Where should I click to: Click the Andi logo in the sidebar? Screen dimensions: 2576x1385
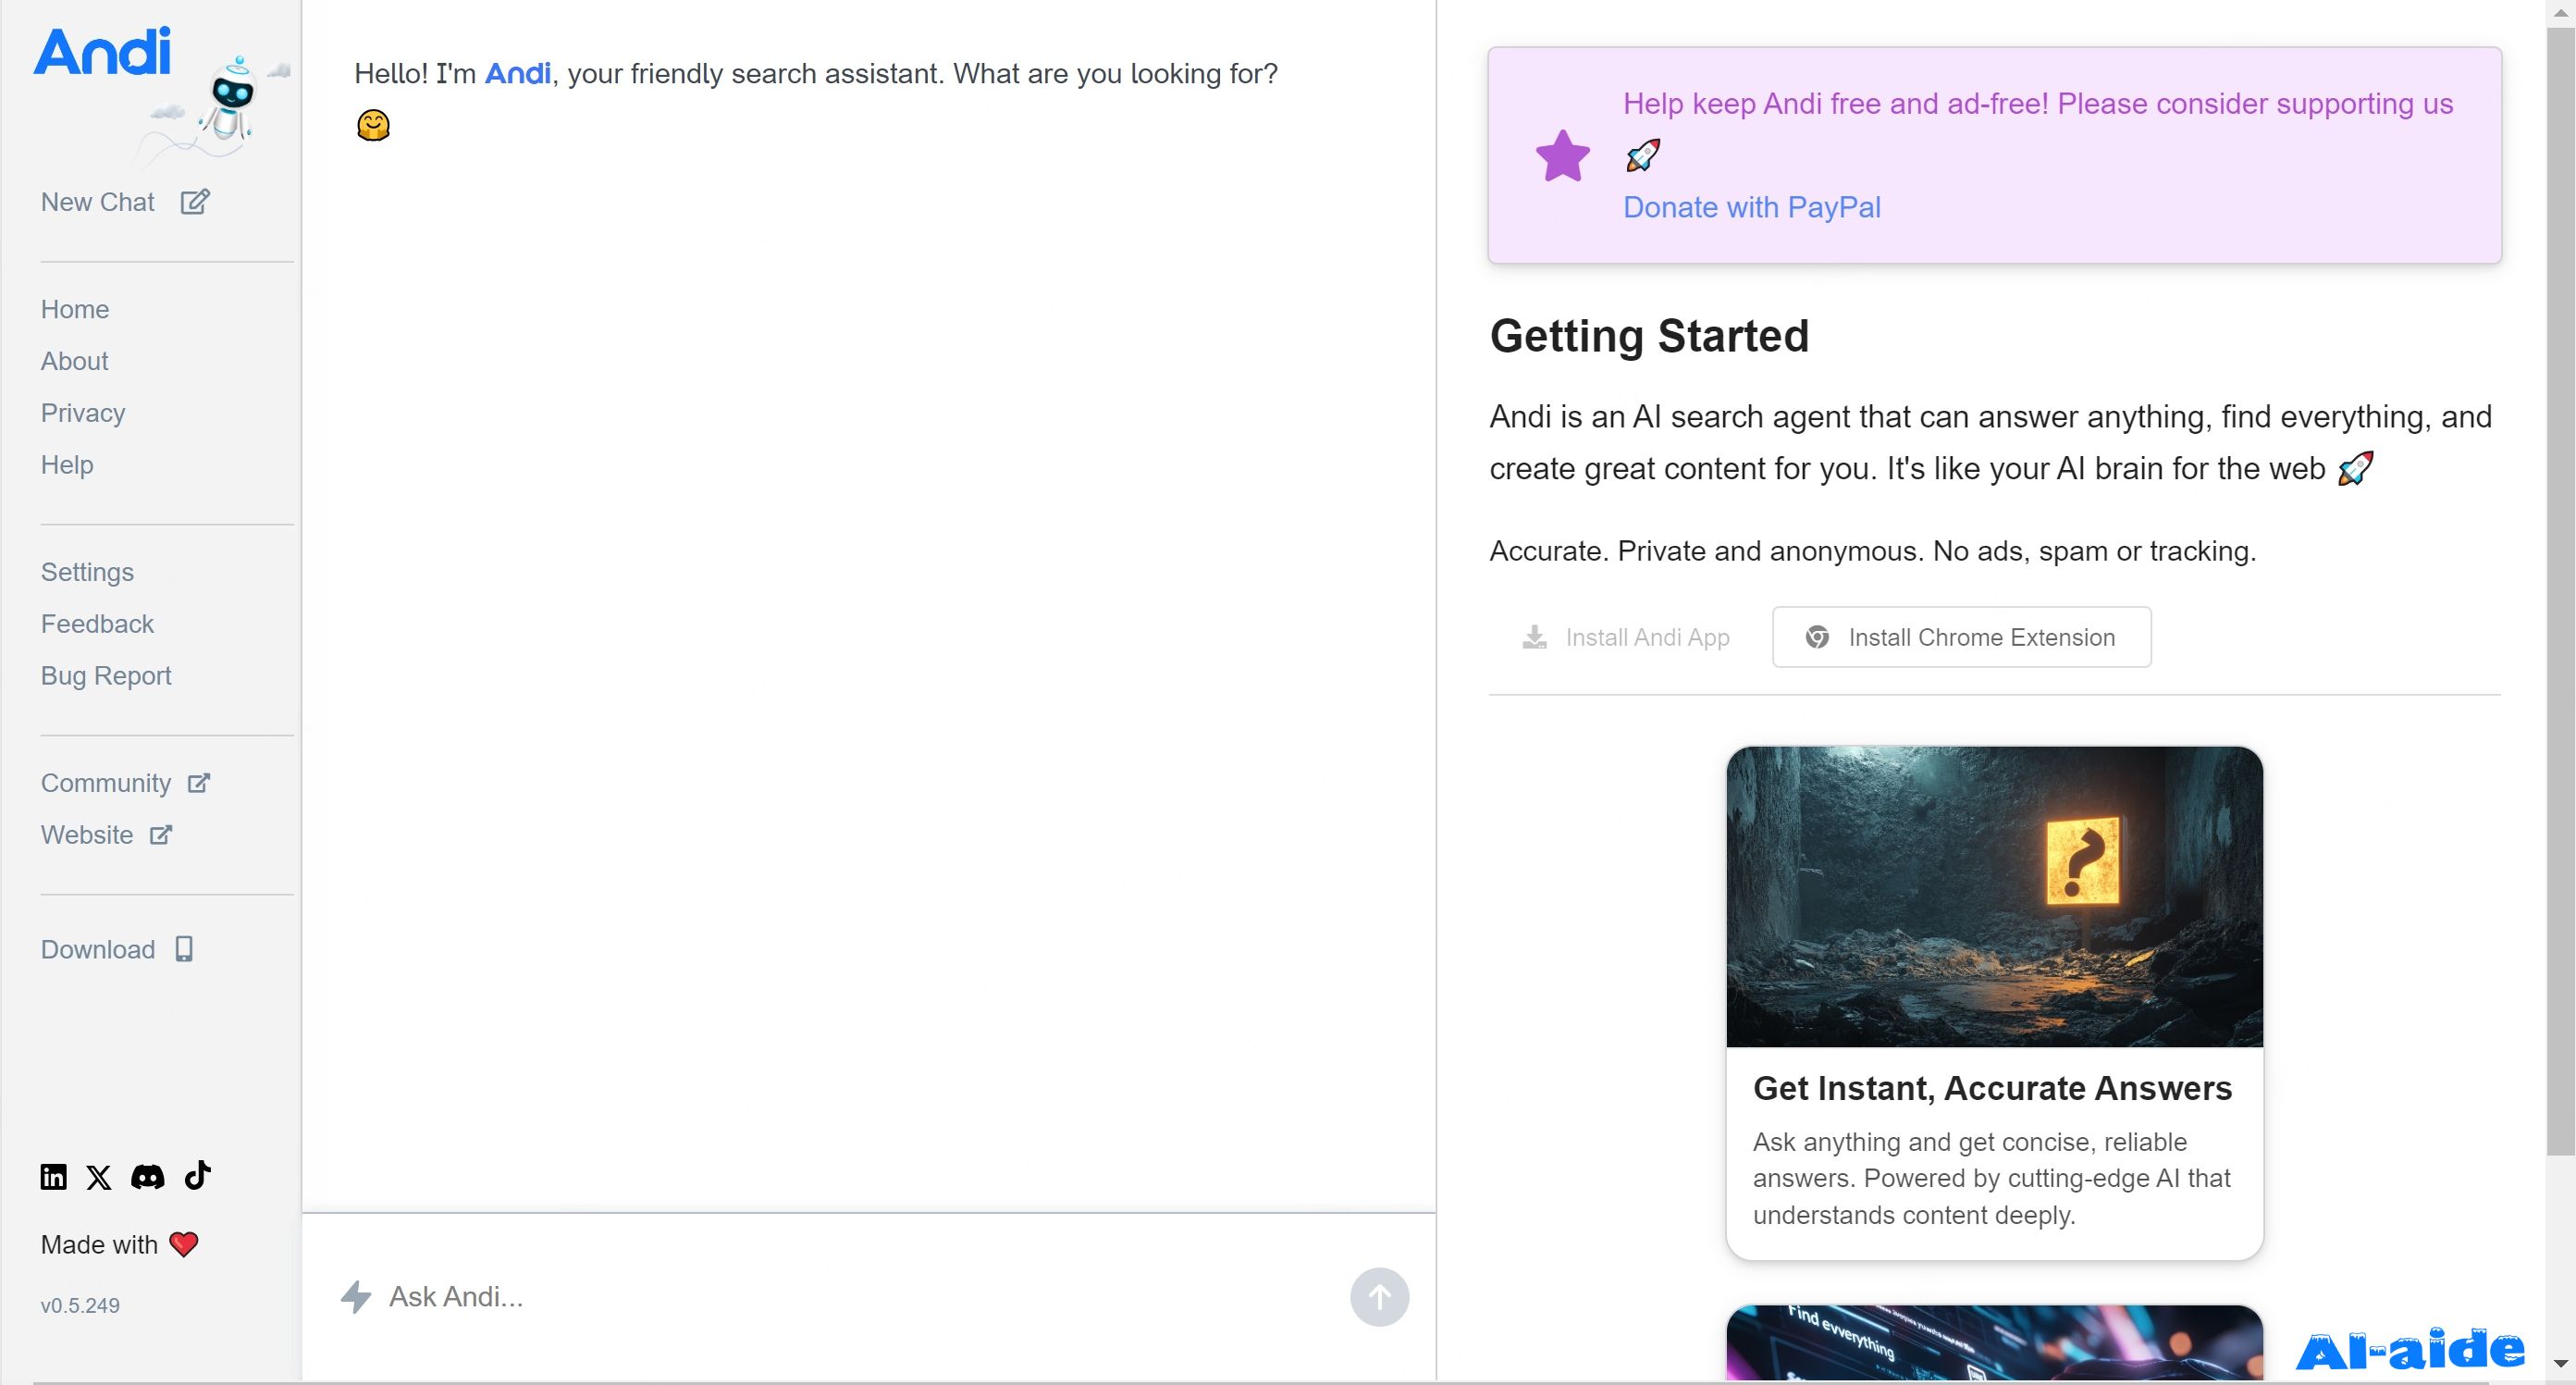click(103, 52)
